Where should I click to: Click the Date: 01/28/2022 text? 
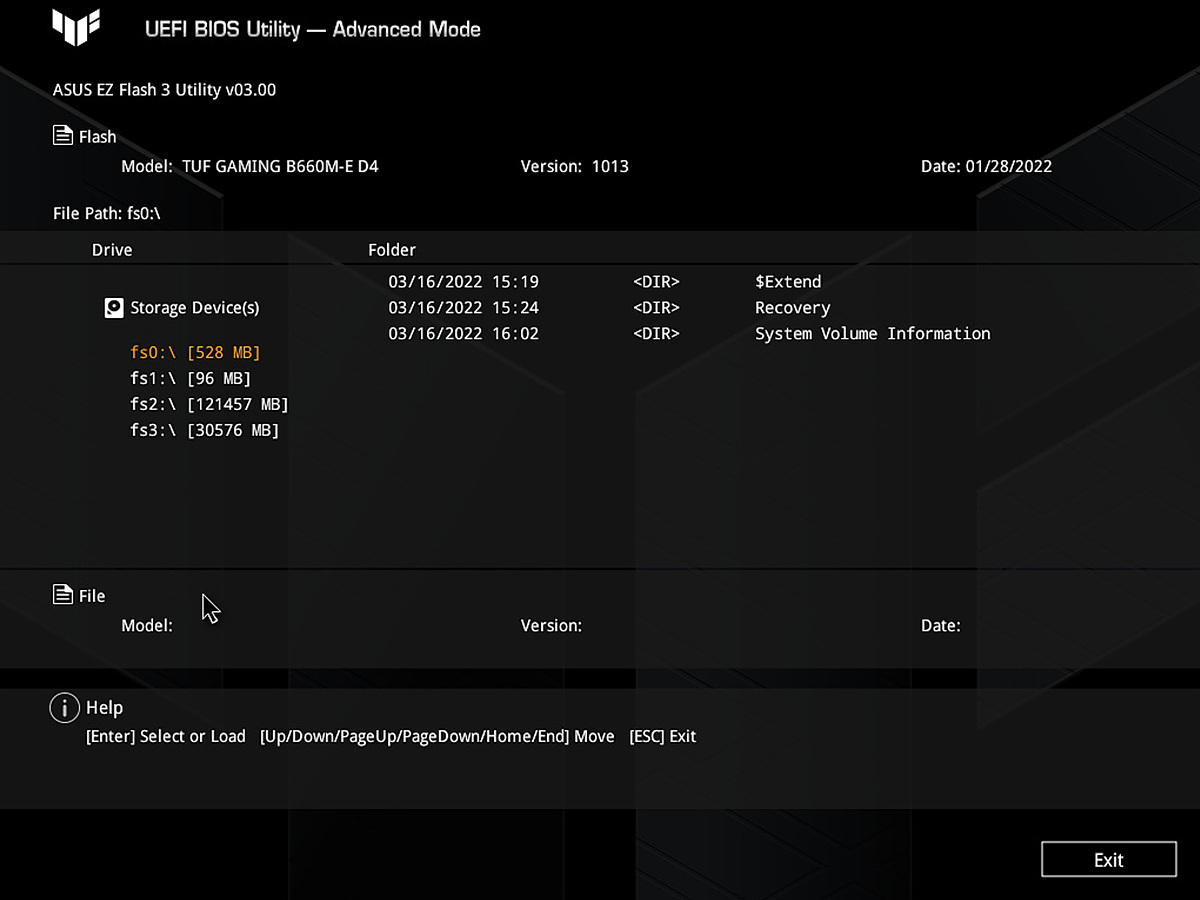coord(986,166)
